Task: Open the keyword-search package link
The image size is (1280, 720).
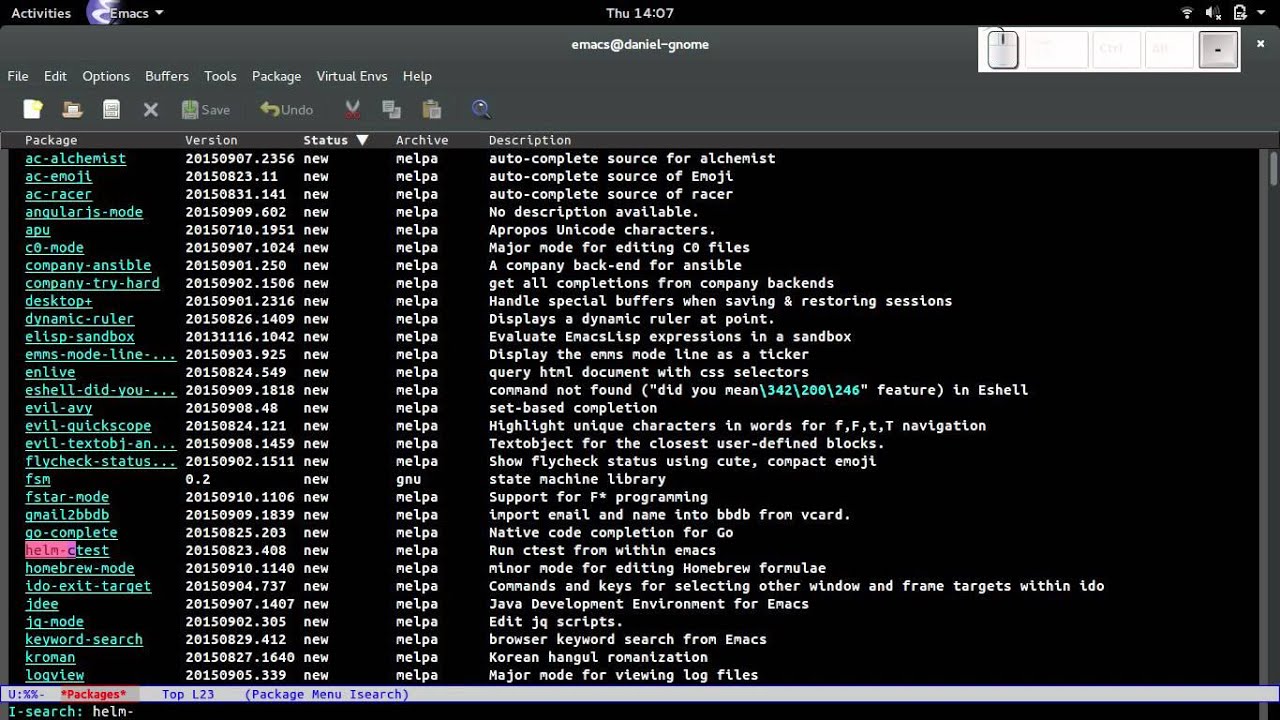Action: coord(84,640)
